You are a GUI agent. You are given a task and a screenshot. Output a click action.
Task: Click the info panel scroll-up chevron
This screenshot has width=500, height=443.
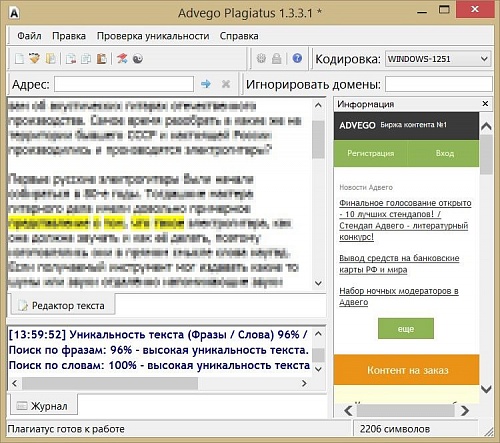click(486, 126)
